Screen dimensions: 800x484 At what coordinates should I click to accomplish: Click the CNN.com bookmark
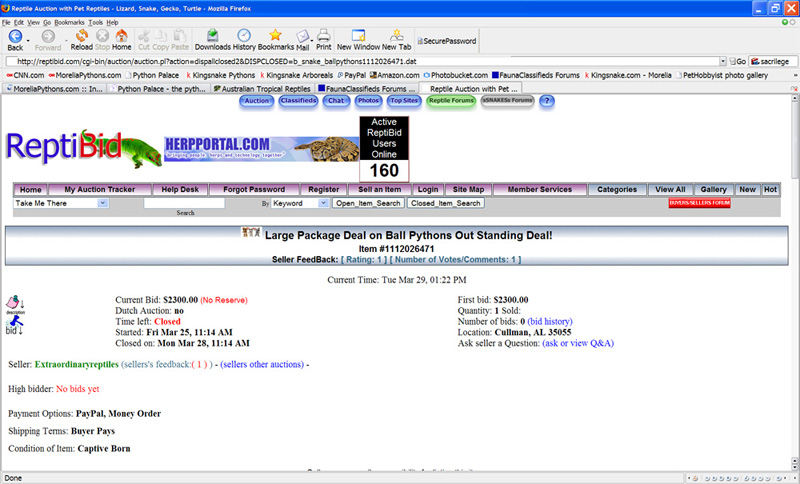click(25, 75)
